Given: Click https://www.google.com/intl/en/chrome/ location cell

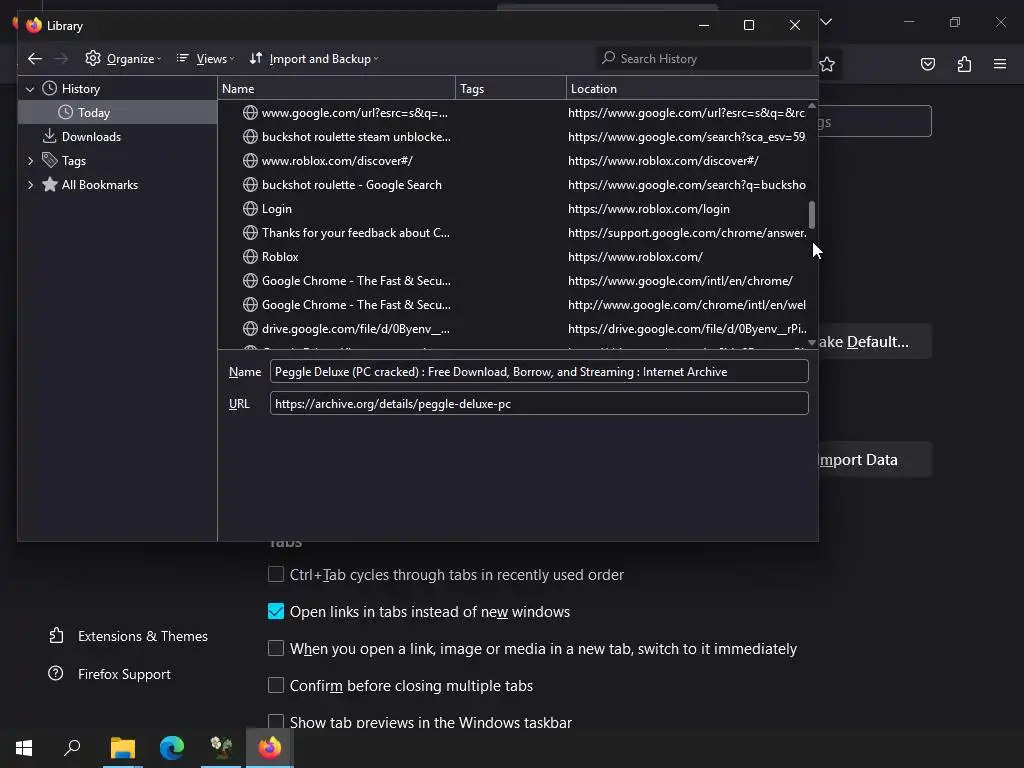Looking at the screenshot, I should (680, 281).
